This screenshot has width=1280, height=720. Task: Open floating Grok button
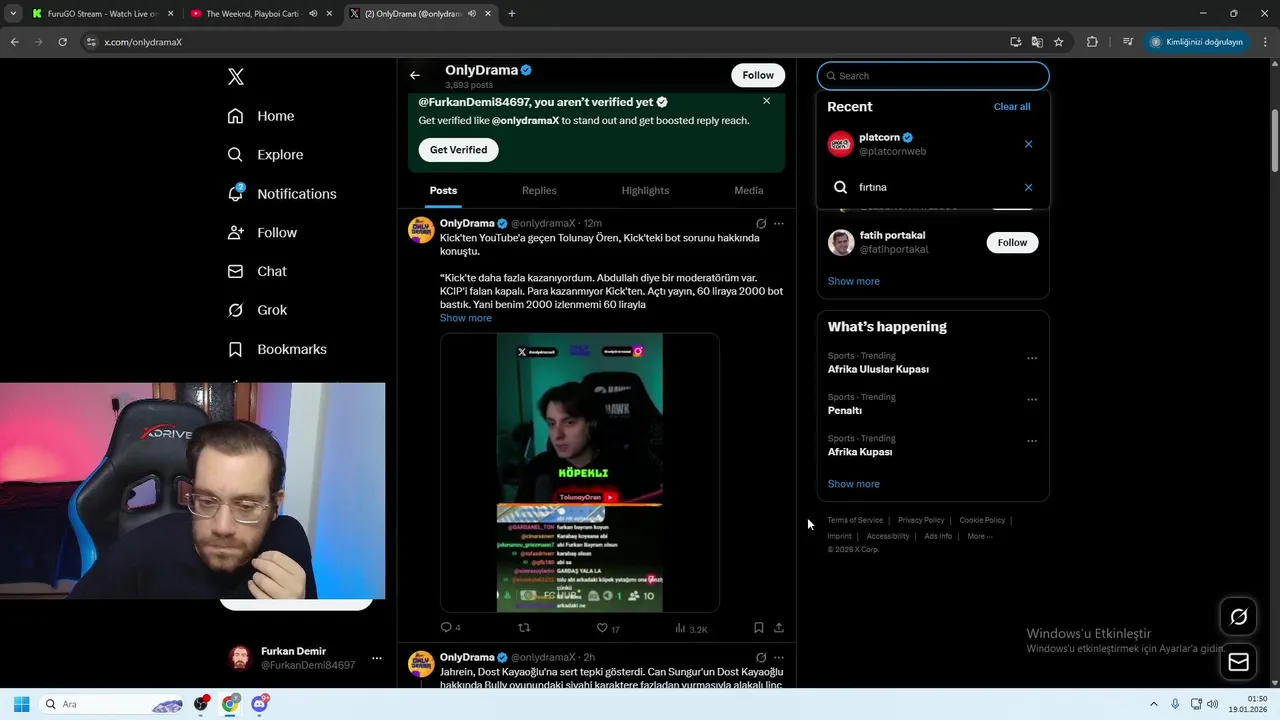tap(1238, 617)
